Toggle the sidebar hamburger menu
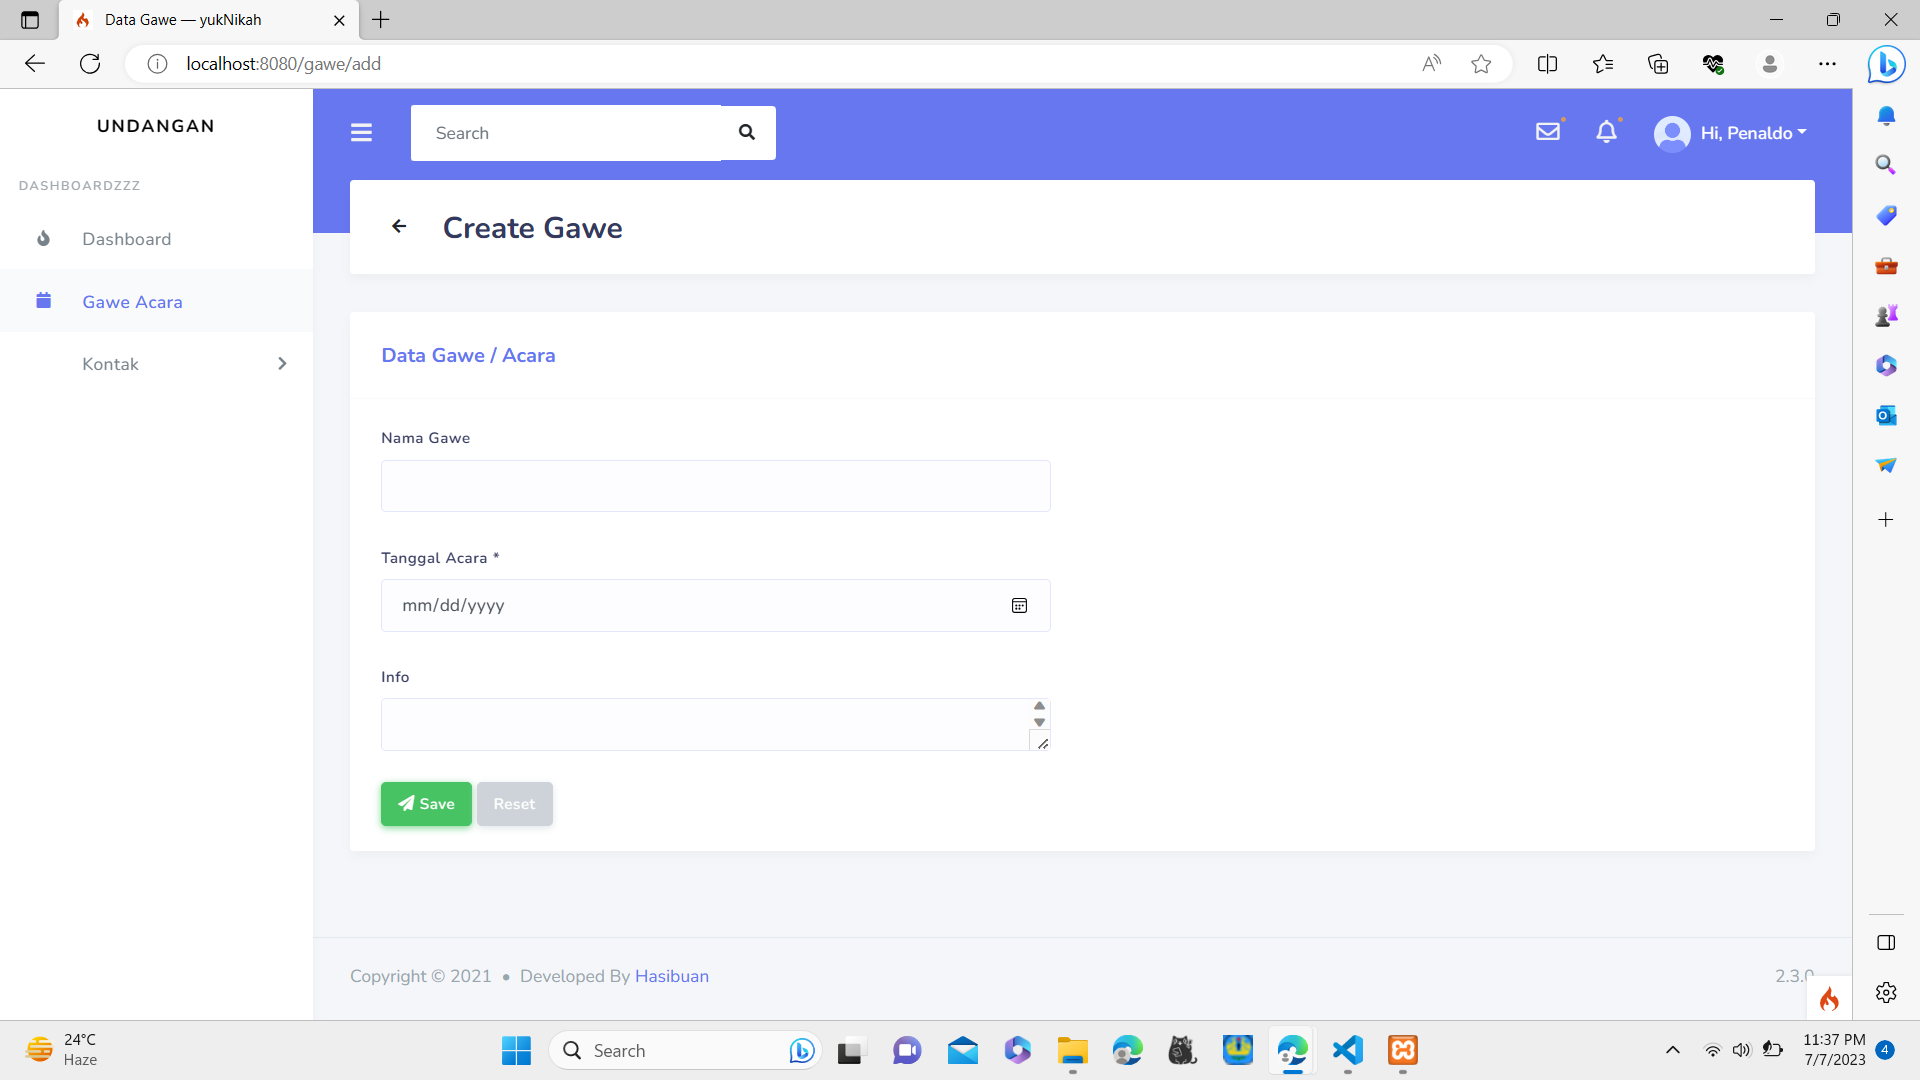The width and height of the screenshot is (1920, 1080). [x=361, y=132]
